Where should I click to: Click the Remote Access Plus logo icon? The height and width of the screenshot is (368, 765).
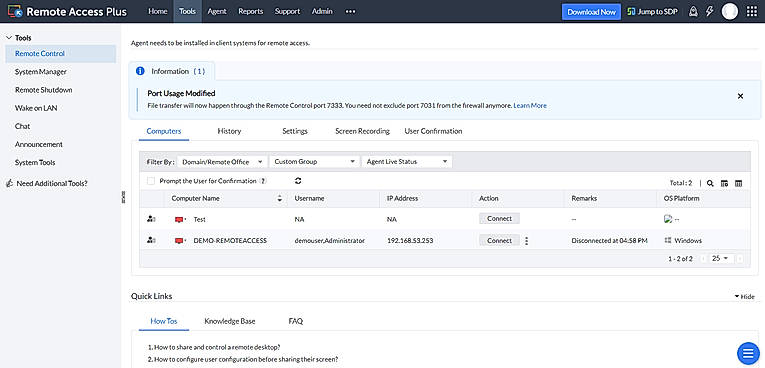[x=15, y=11]
